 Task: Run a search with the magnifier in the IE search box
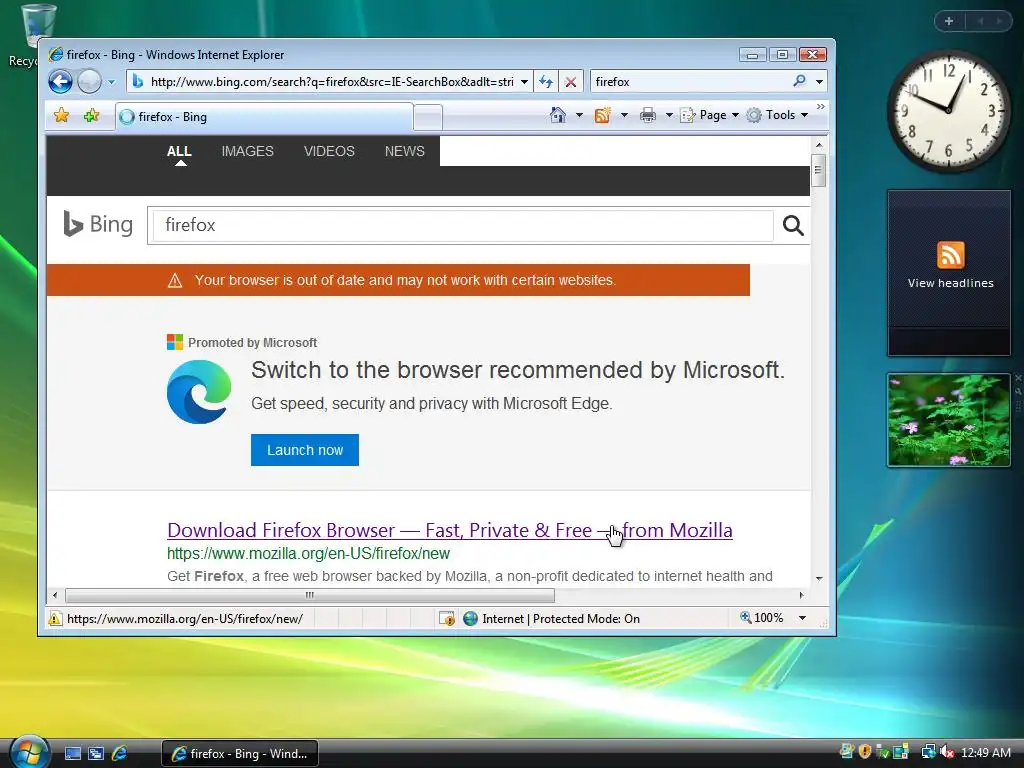coord(799,81)
